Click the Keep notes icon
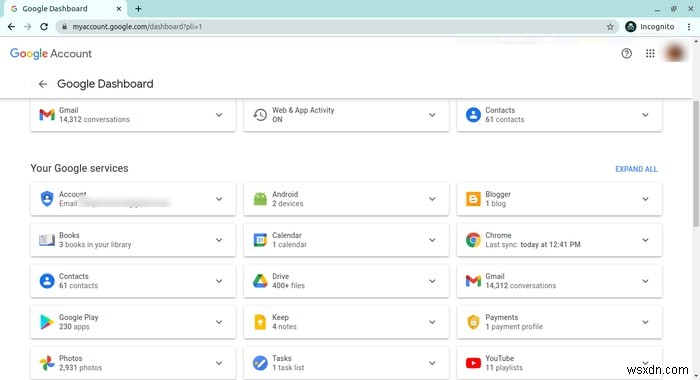This screenshot has width=700, height=380. tap(260, 322)
